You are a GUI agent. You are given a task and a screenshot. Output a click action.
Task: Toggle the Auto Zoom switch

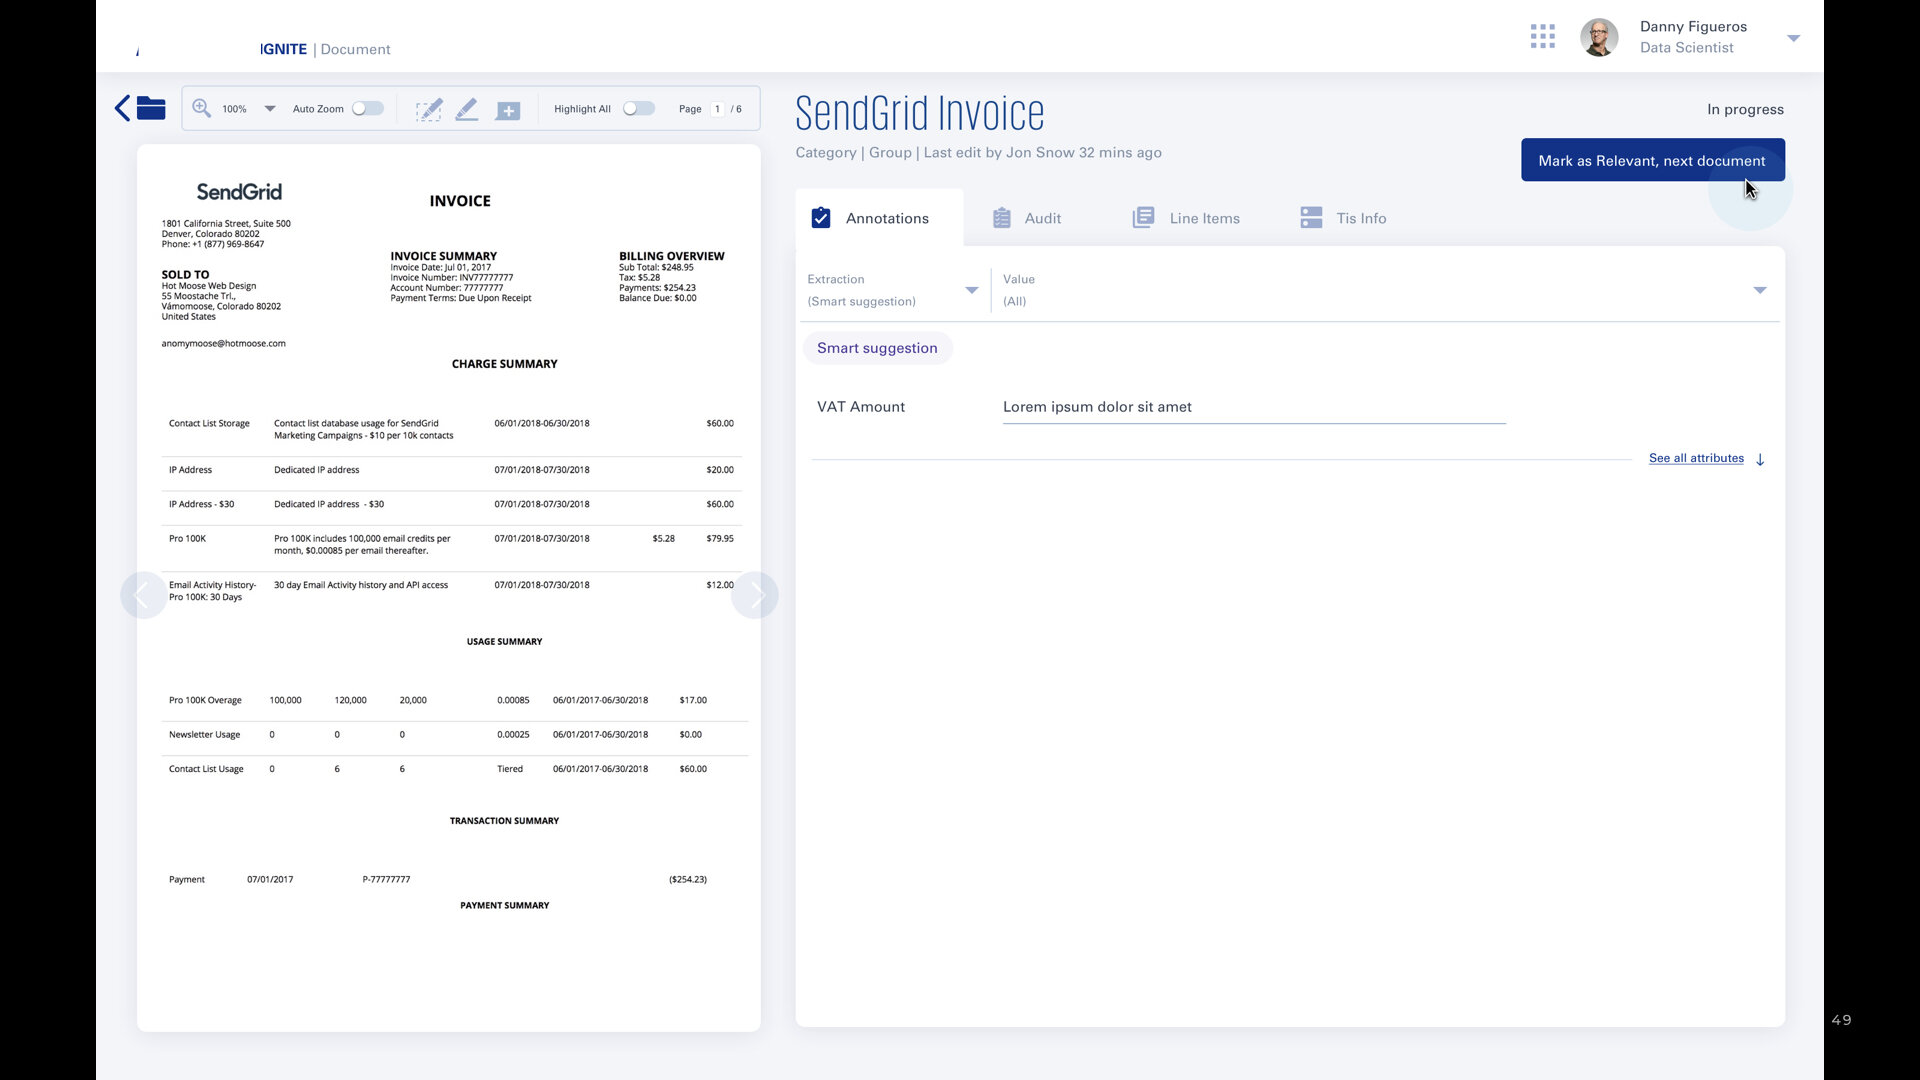367,109
